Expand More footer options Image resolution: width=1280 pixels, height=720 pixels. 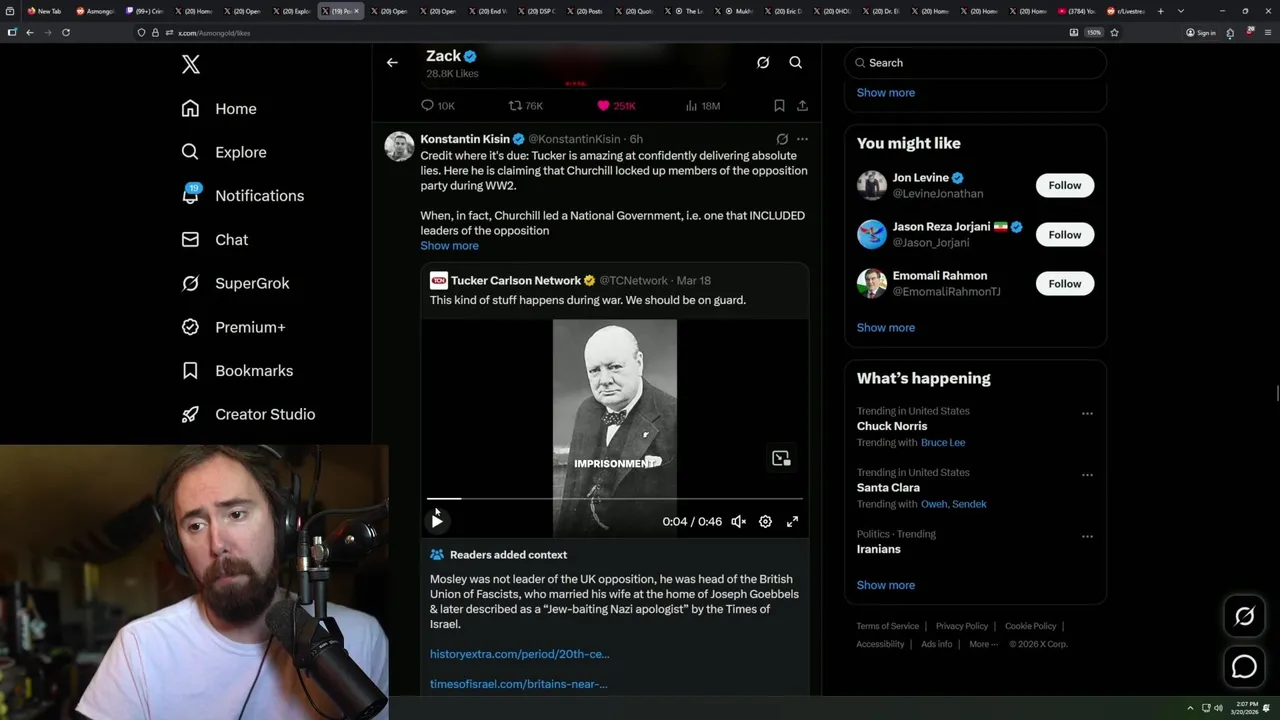[x=983, y=644]
